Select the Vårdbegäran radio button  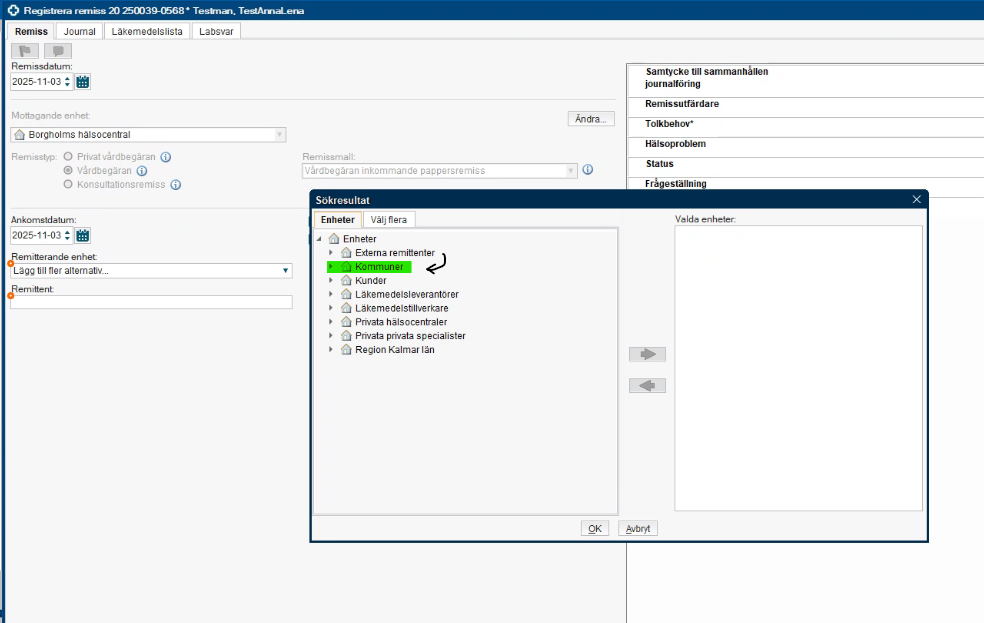click(x=68, y=171)
